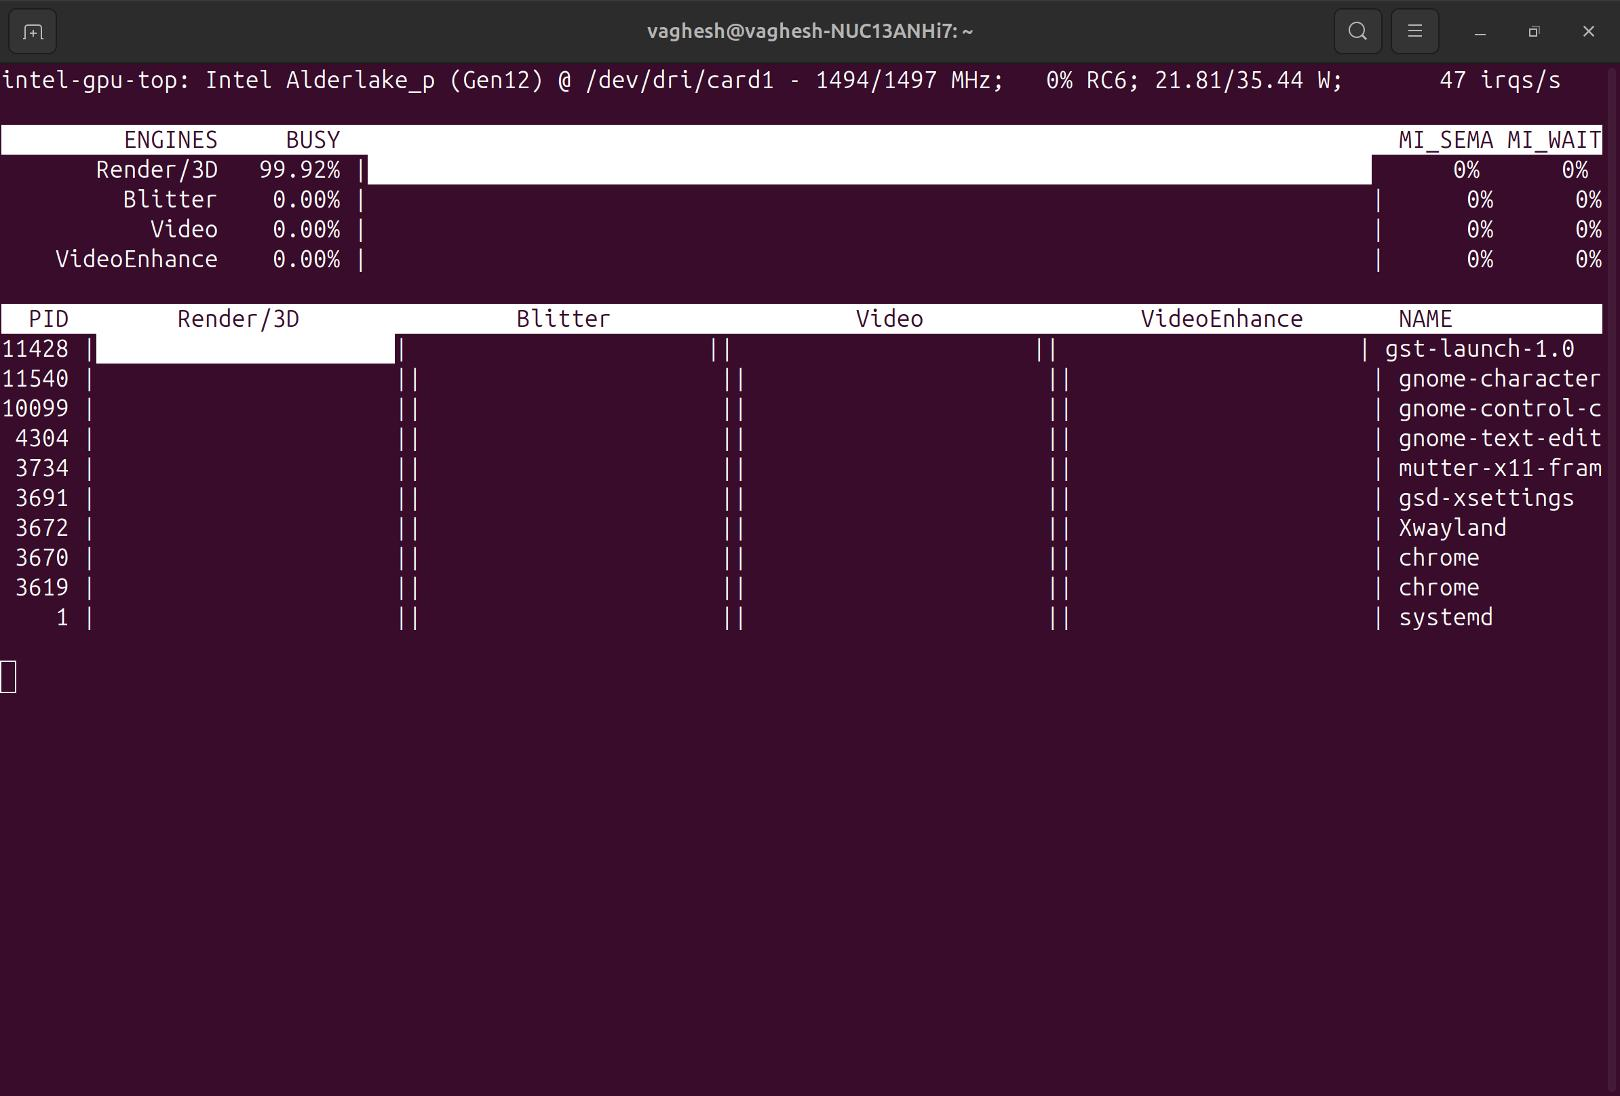This screenshot has height=1096, width=1620.
Task: Open a new terminal tab
Action: click(31, 31)
